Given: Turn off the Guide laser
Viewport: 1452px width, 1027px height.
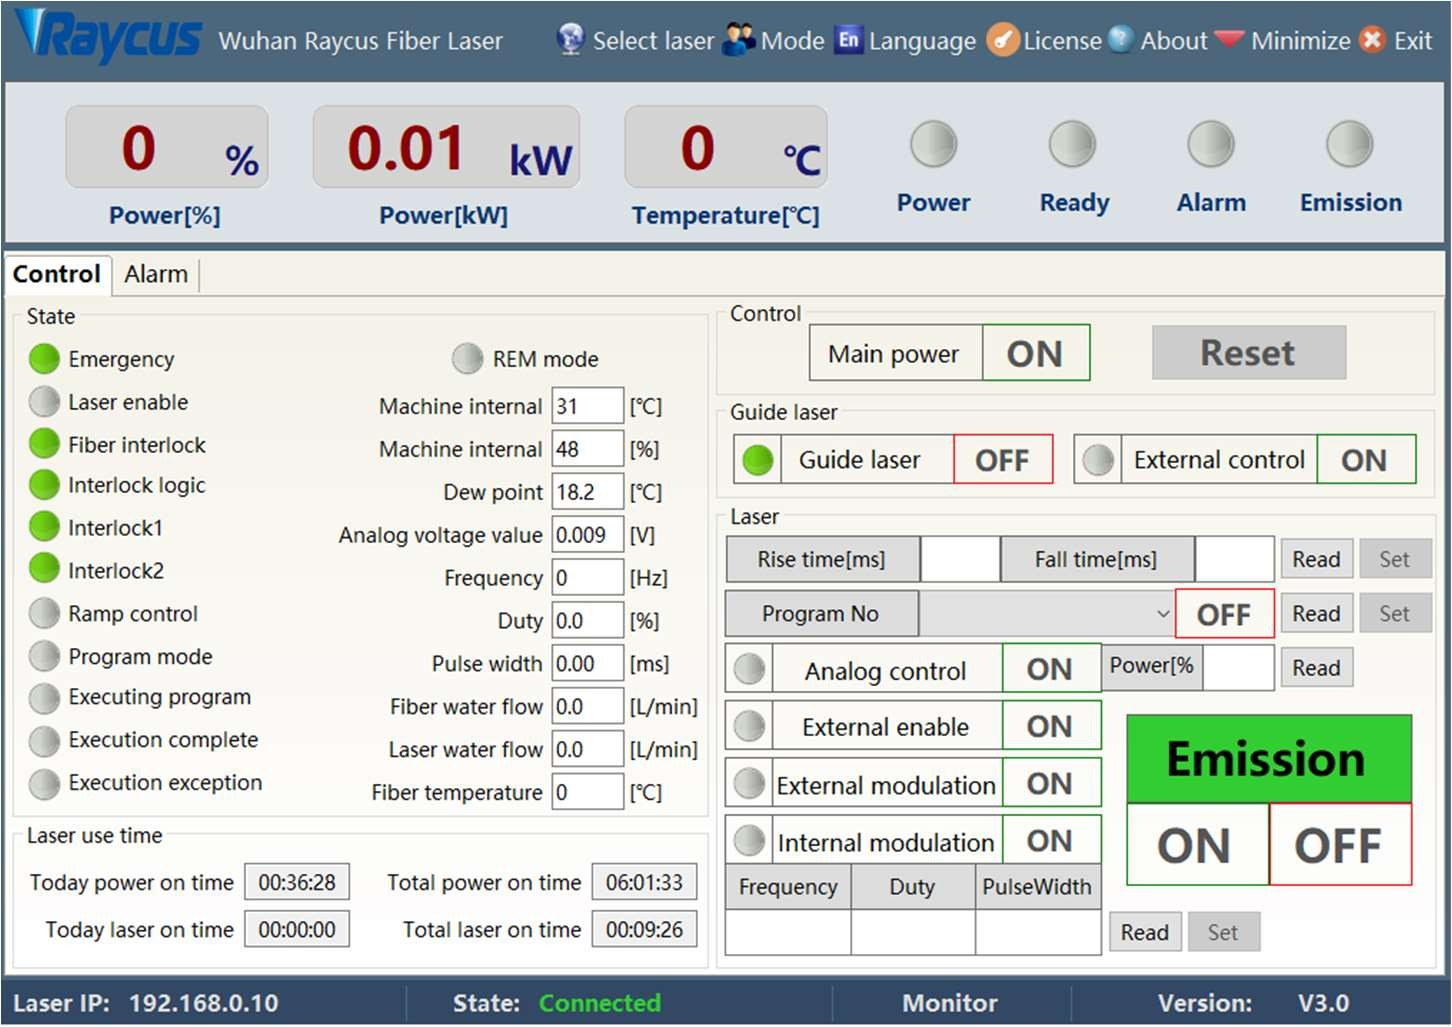Looking at the screenshot, I should pos(1002,460).
